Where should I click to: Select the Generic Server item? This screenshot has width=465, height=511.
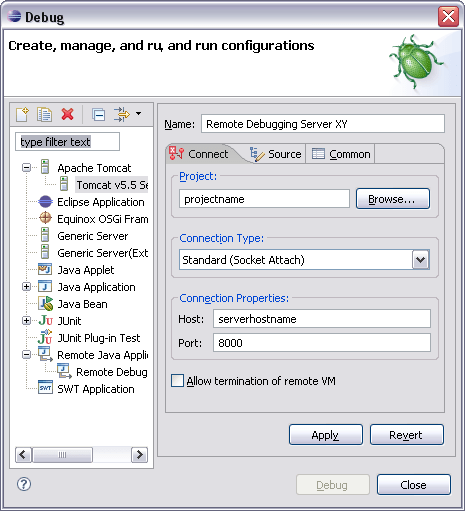[93, 236]
